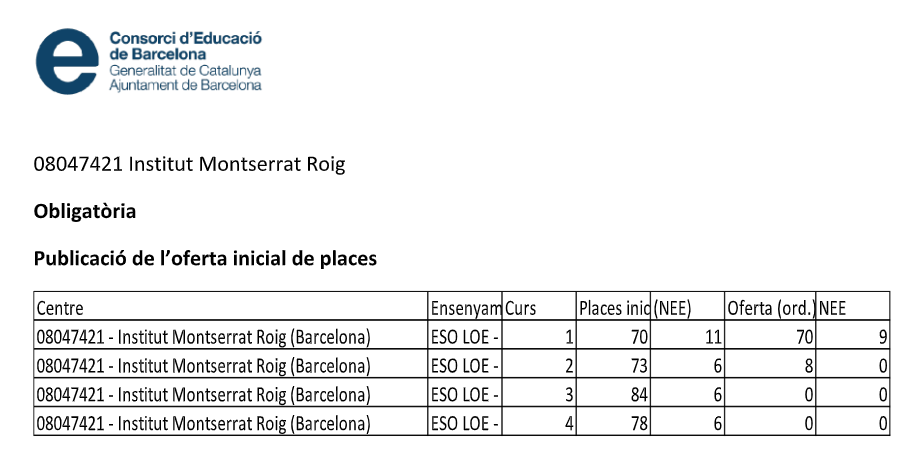
Task: Select the Places inicials column header
Action: click(x=614, y=309)
